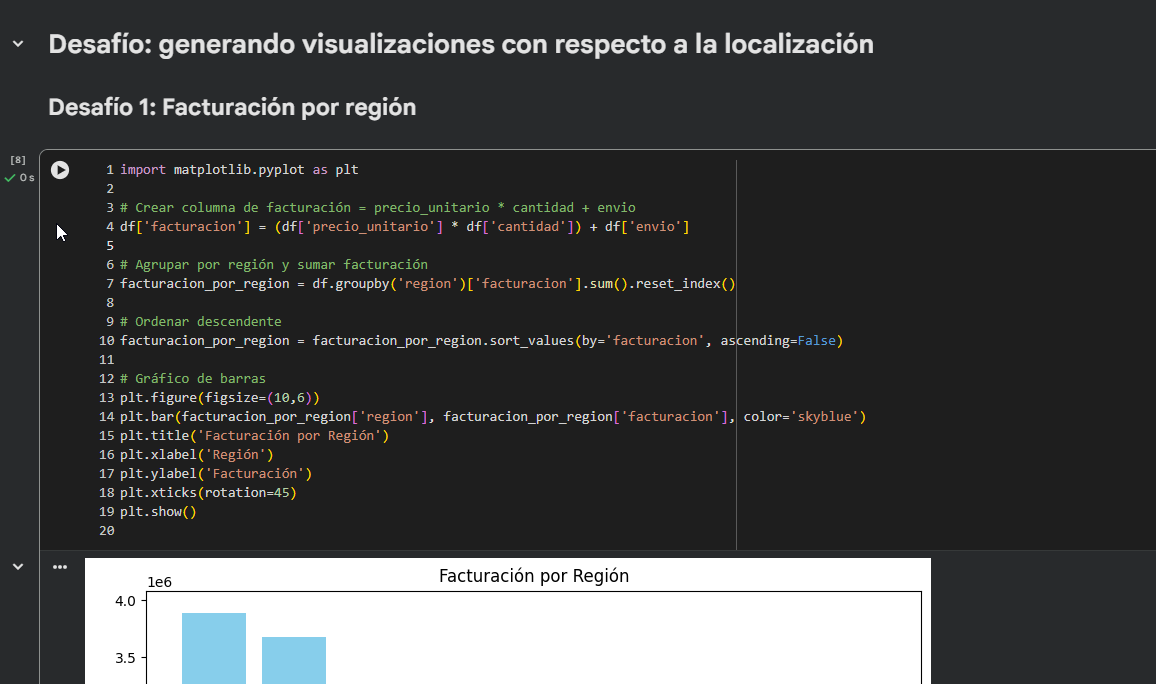Select the main 'Desafío: generando visualizaciones' title
The height and width of the screenshot is (684, 1156).
[x=461, y=43]
